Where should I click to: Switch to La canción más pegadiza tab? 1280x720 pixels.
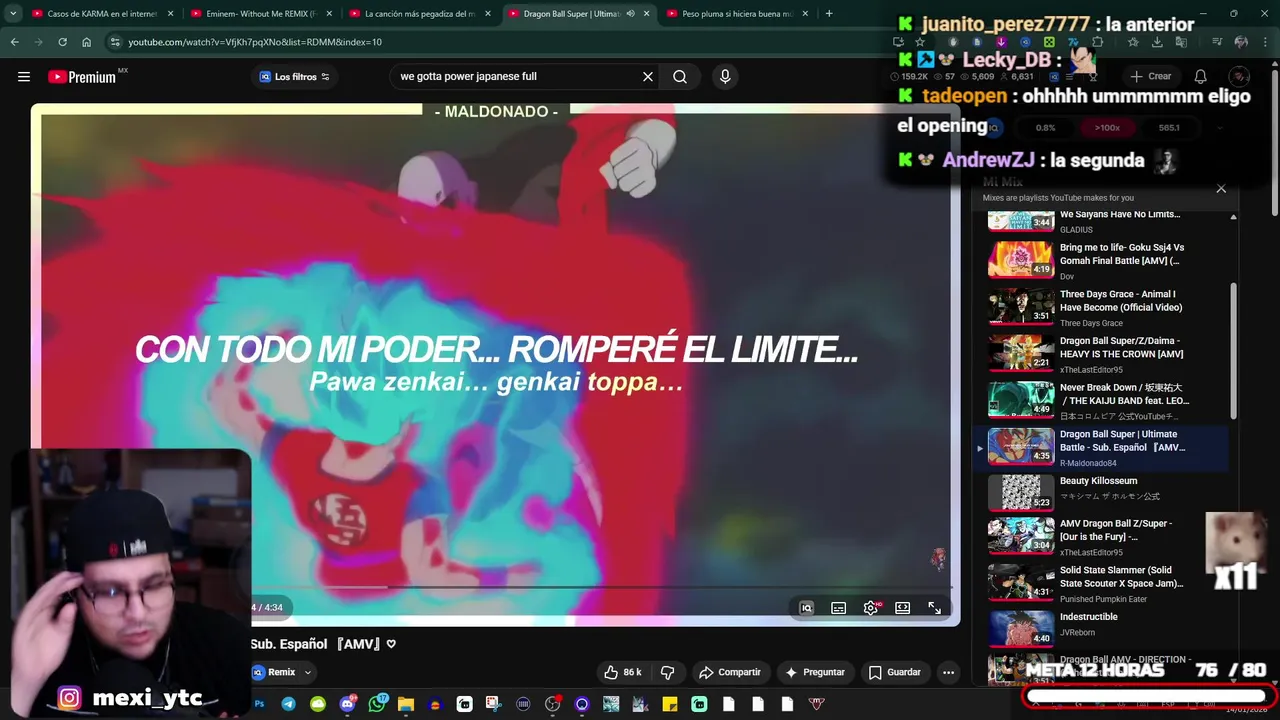418,14
